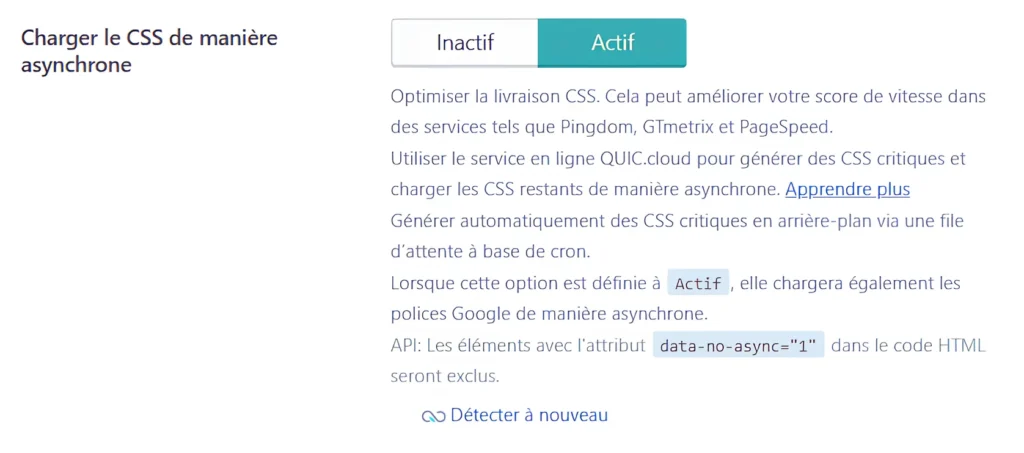This screenshot has width=1024, height=453.
Task: Click the API: label in the description
Action: pyautogui.click(x=406, y=346)
